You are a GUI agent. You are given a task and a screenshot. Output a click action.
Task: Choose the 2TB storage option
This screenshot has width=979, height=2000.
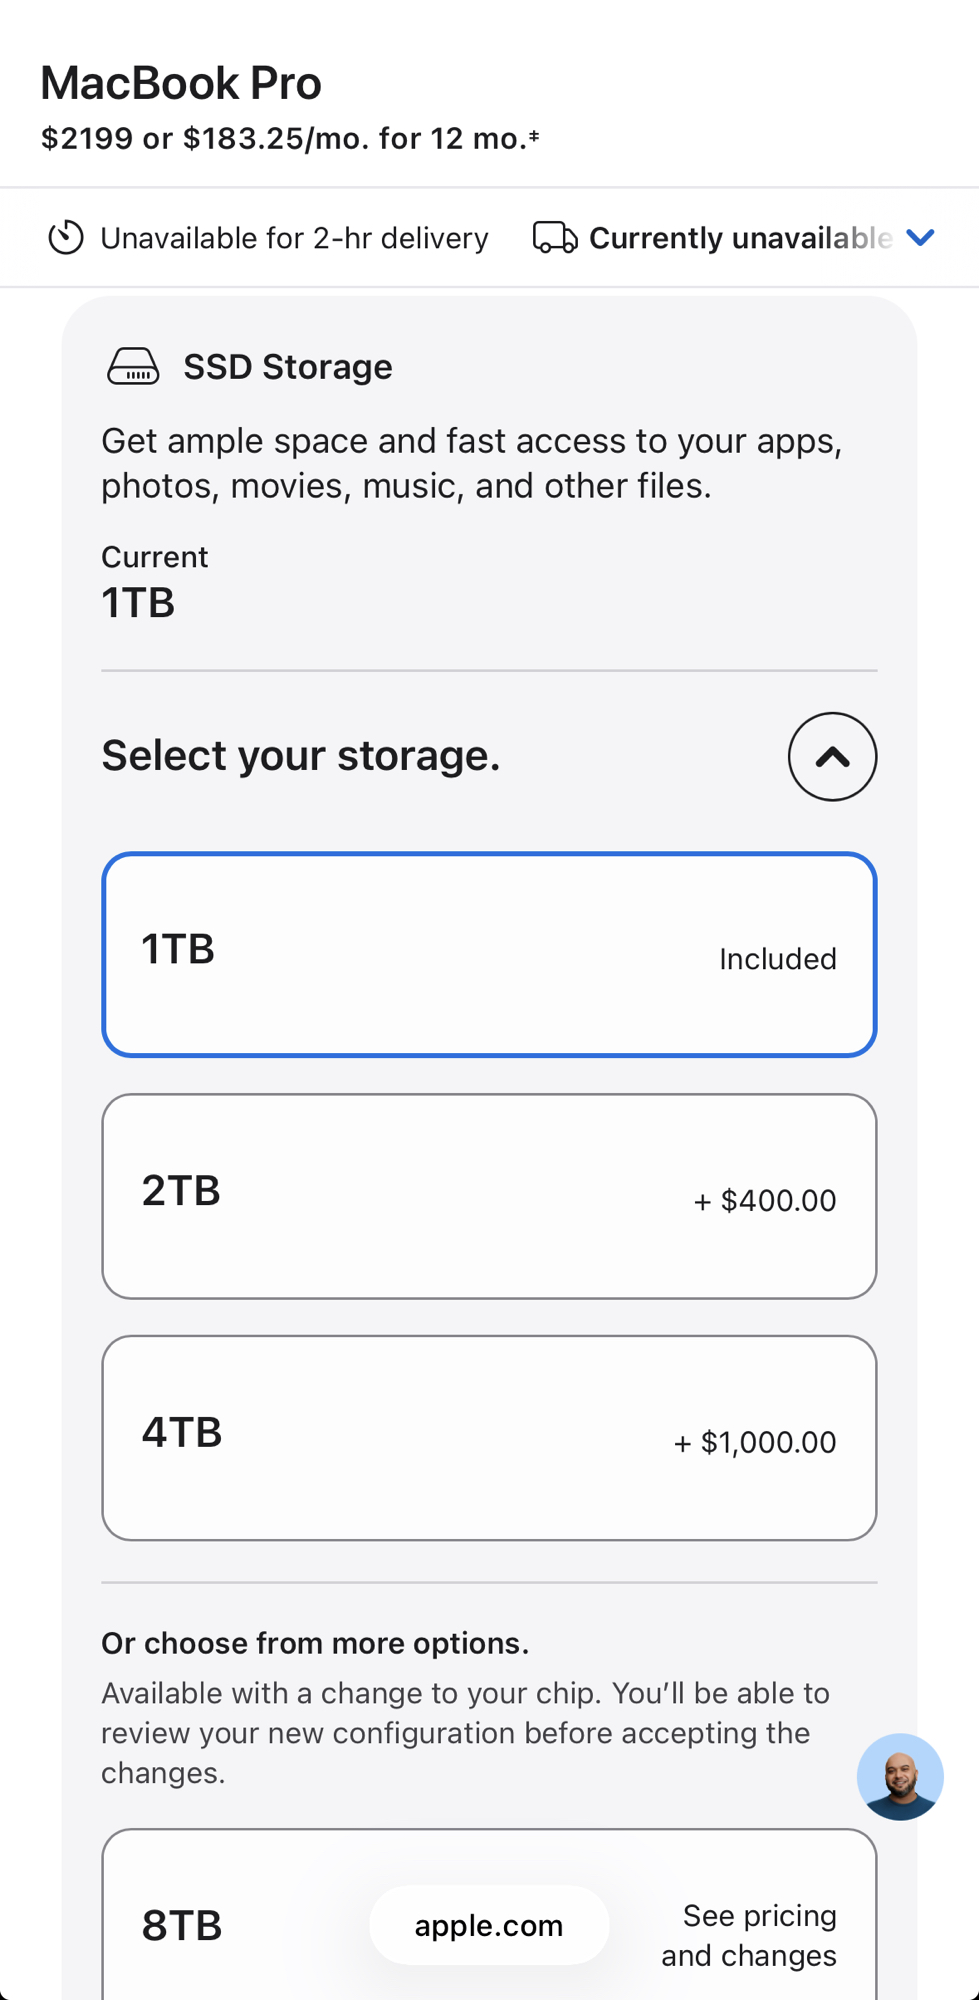489,1196
